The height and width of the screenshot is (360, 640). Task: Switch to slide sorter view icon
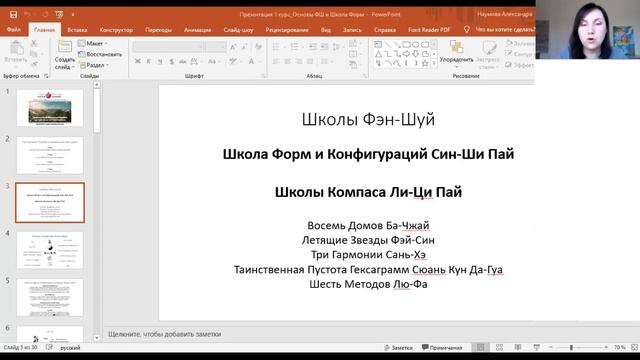click(499, 347)
